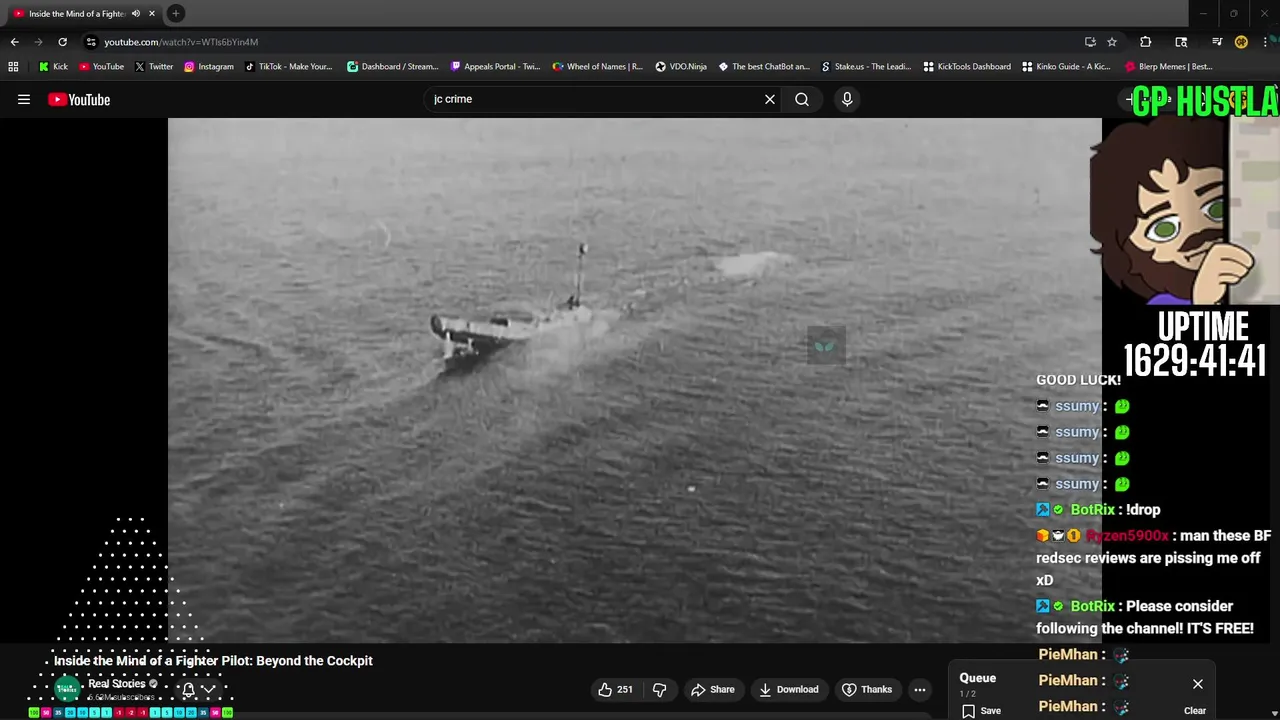Open browser profile avatar
Screen dimensions: 1280x720
click(1241, 42)
